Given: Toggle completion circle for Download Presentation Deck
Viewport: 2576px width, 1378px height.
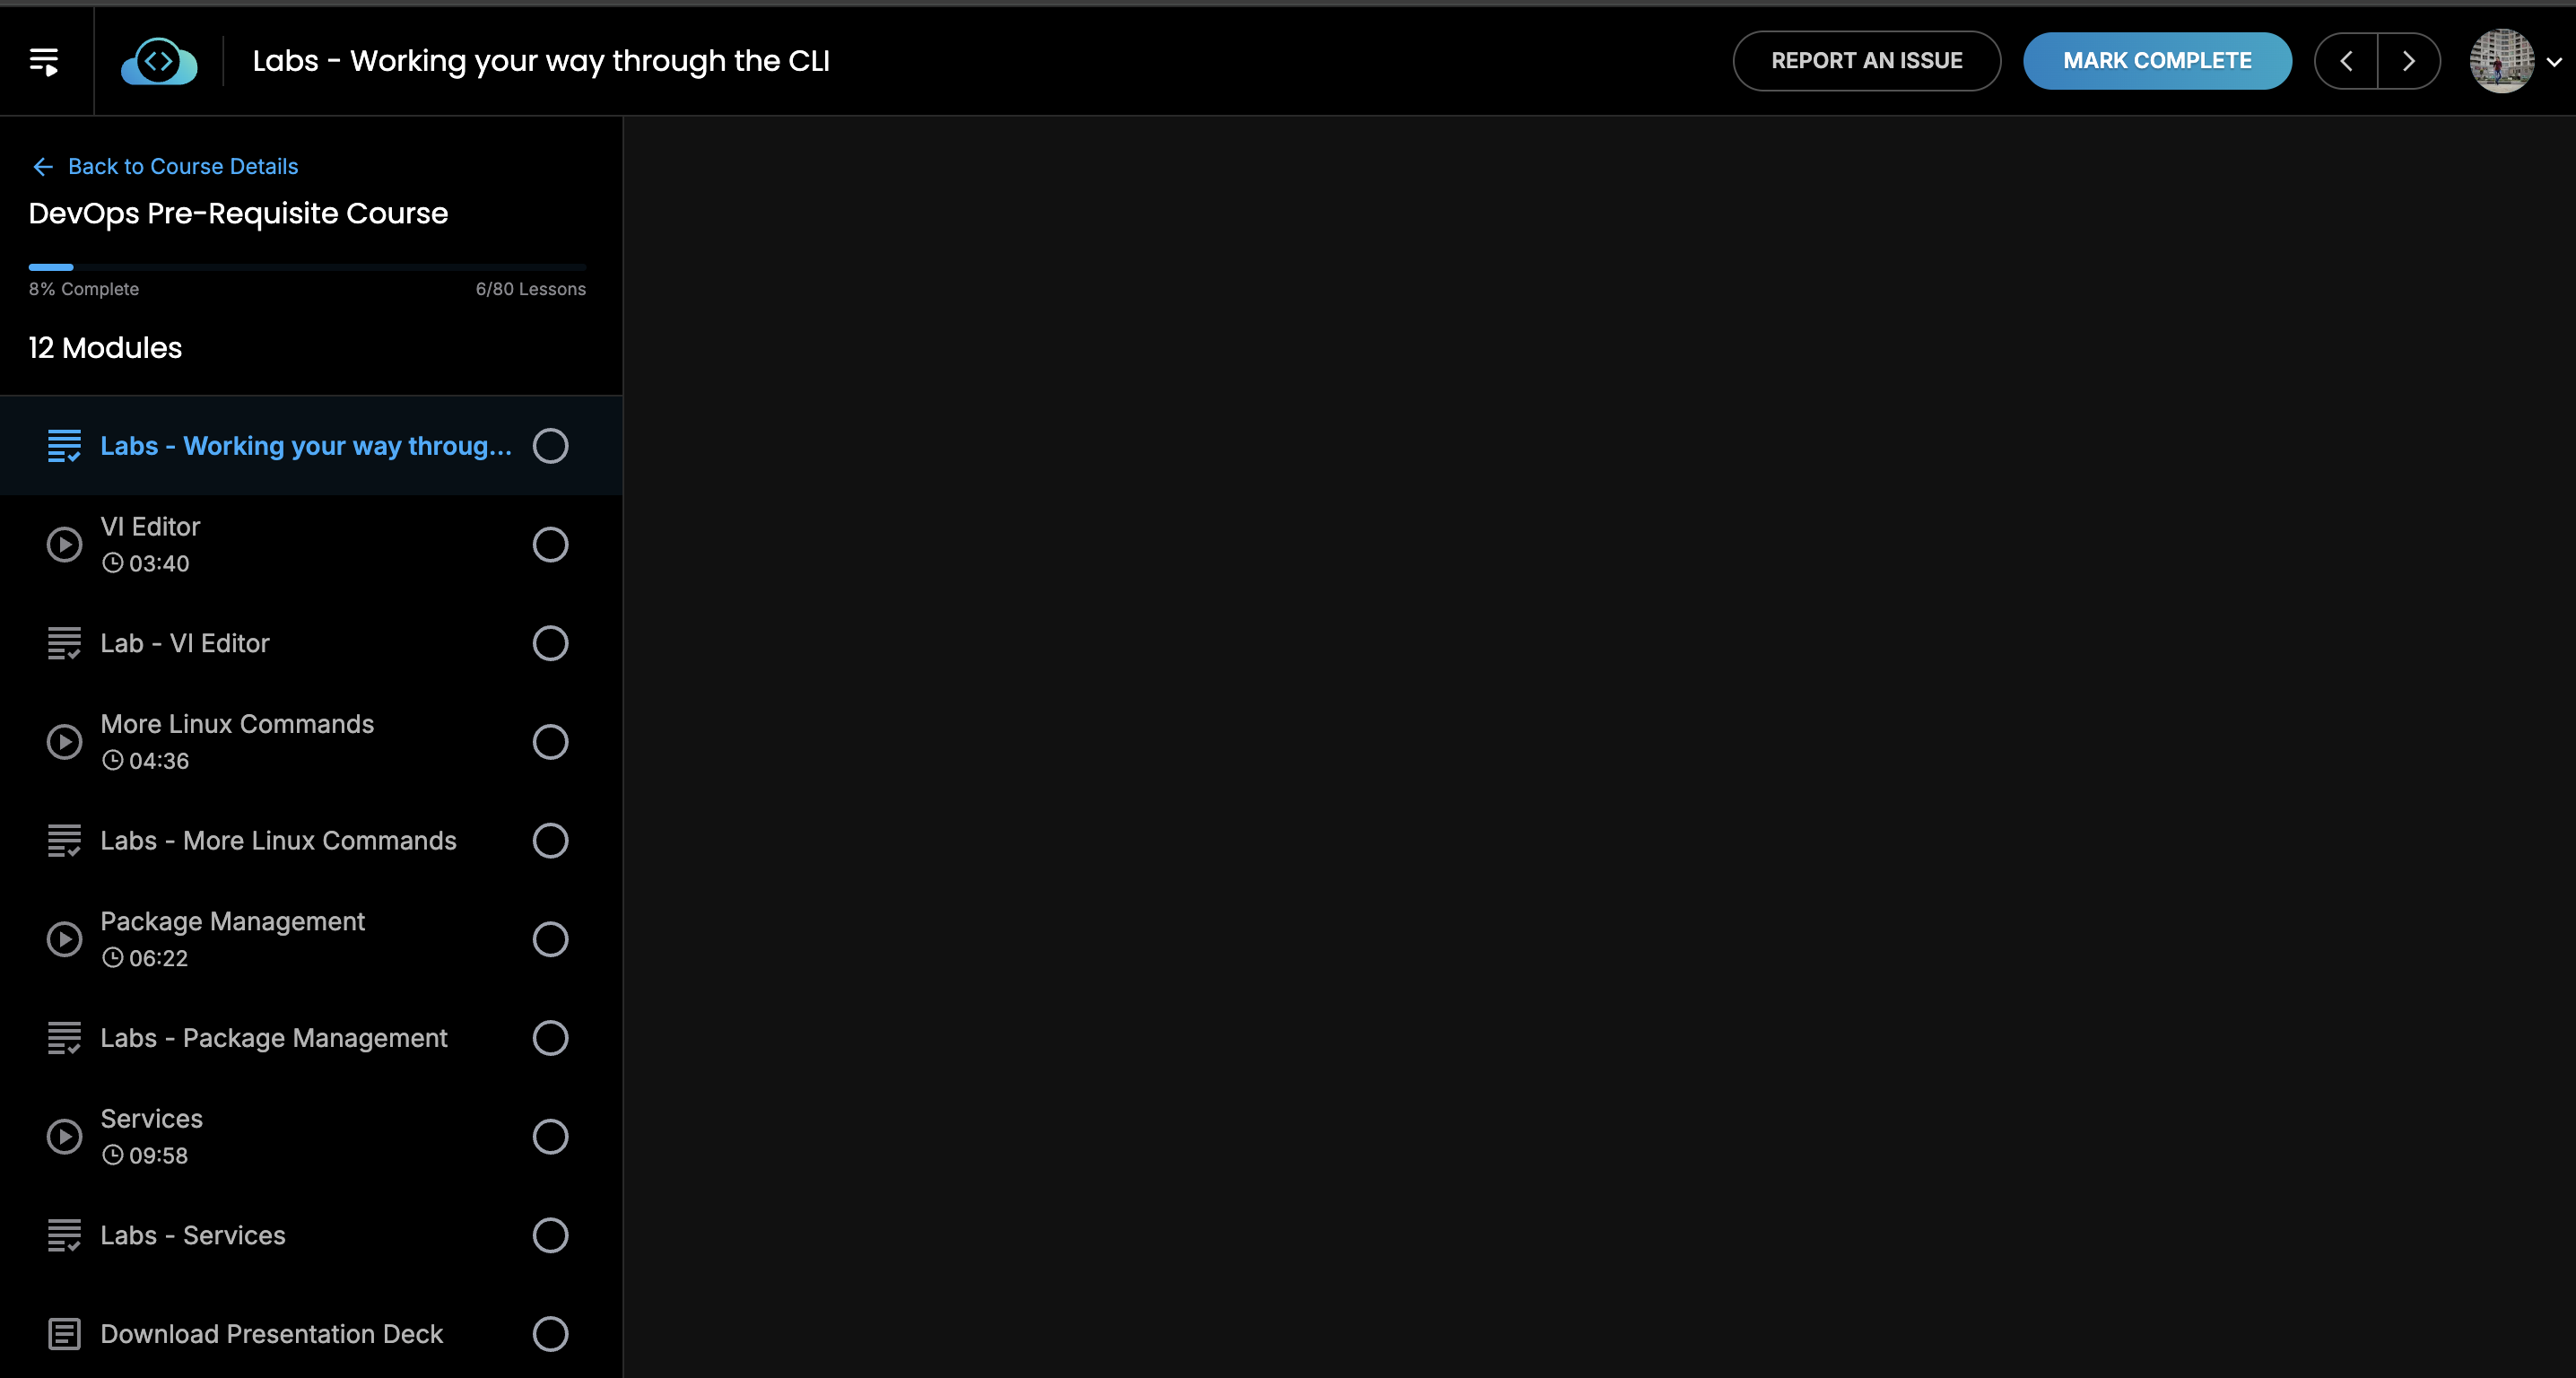Looking at the screenshot, I should [x=550, y=1334].
